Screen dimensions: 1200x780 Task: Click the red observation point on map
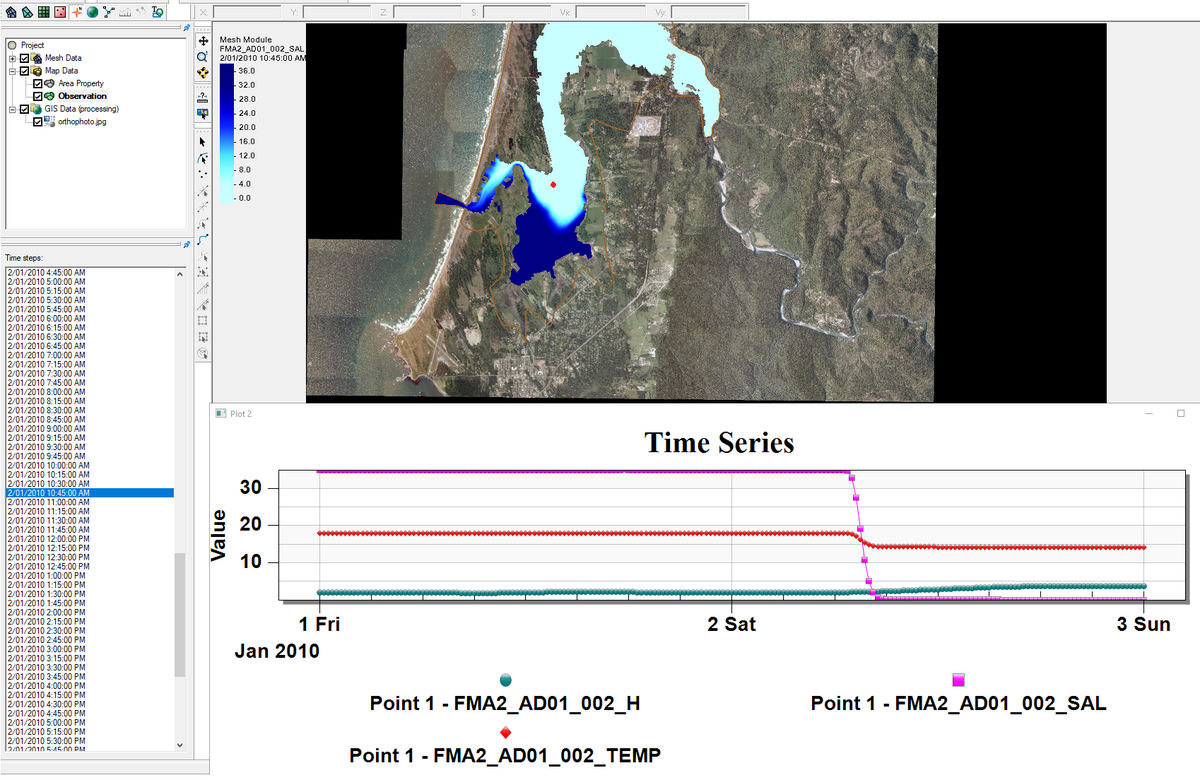tap(553, 184)
